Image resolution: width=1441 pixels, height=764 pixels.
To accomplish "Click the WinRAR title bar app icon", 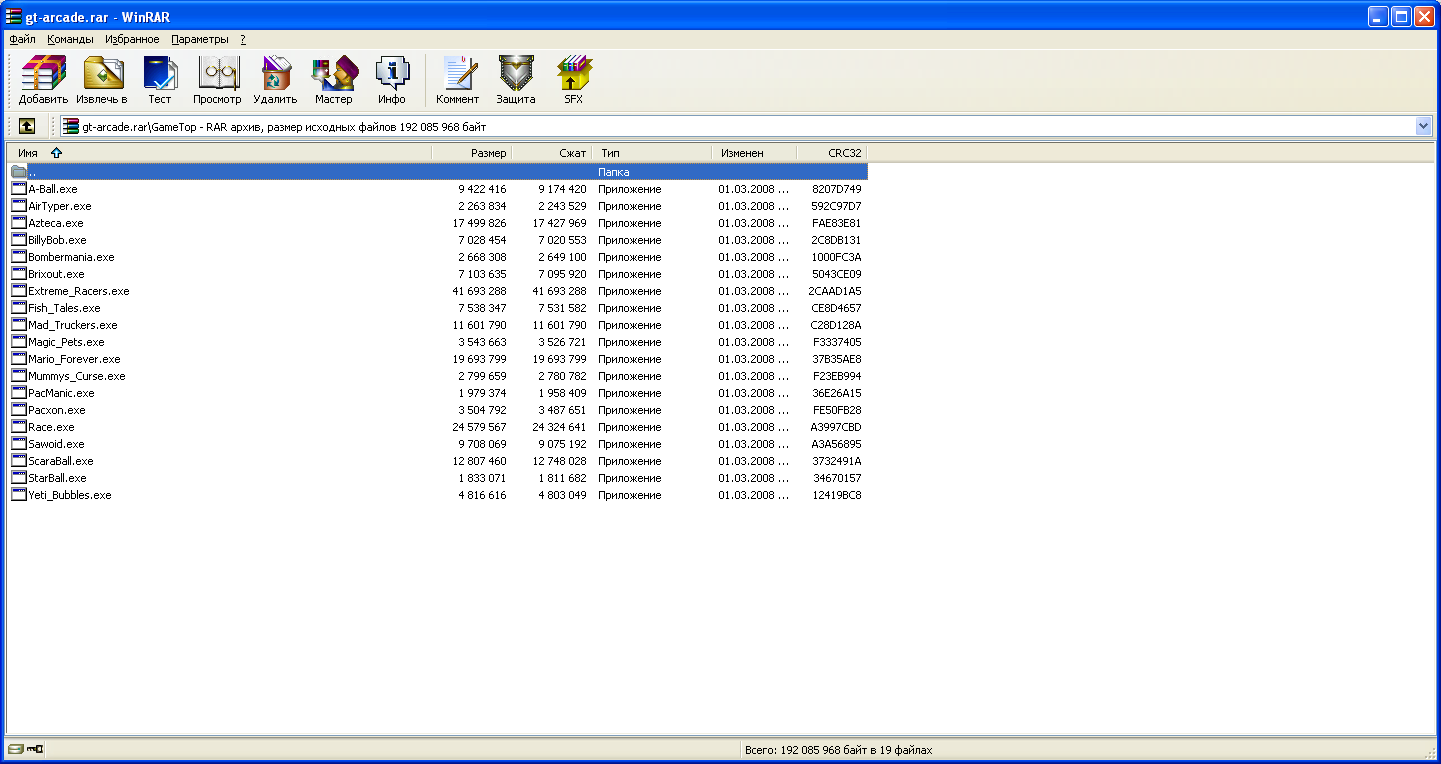I will (x=14, y=15).
